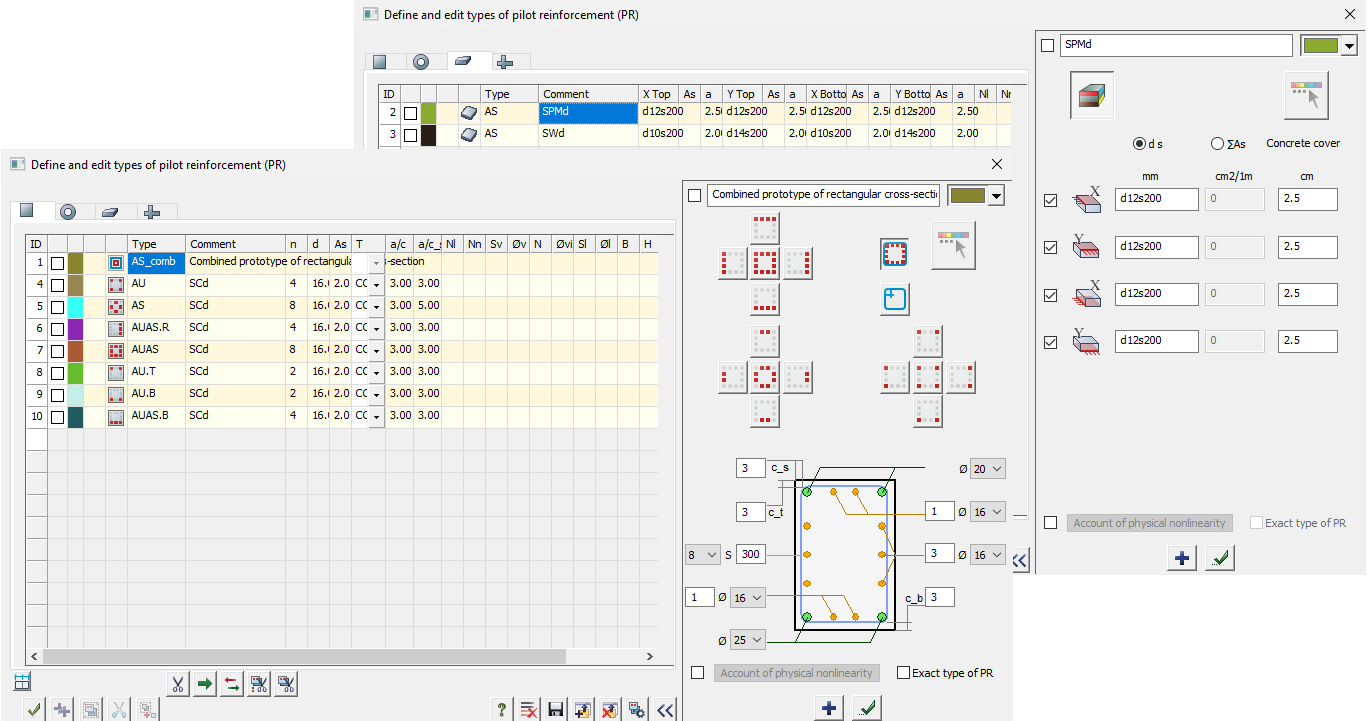Click the purple color swatch of AUAS.R row

click(77, 328)
